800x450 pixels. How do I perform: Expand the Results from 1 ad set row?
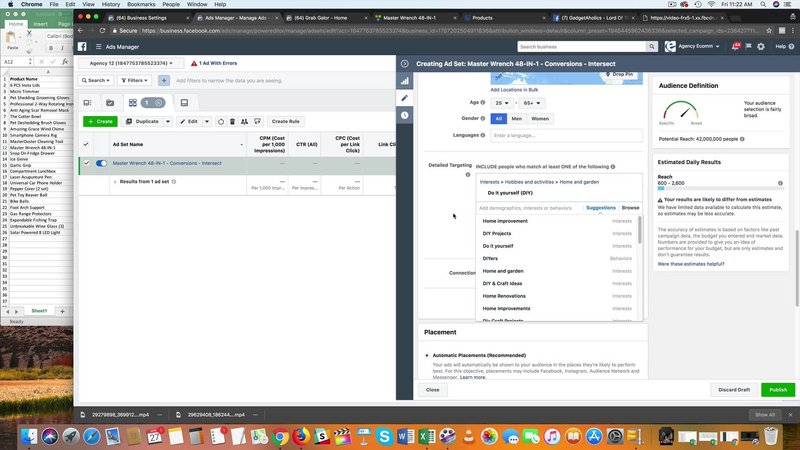point(115,182)
